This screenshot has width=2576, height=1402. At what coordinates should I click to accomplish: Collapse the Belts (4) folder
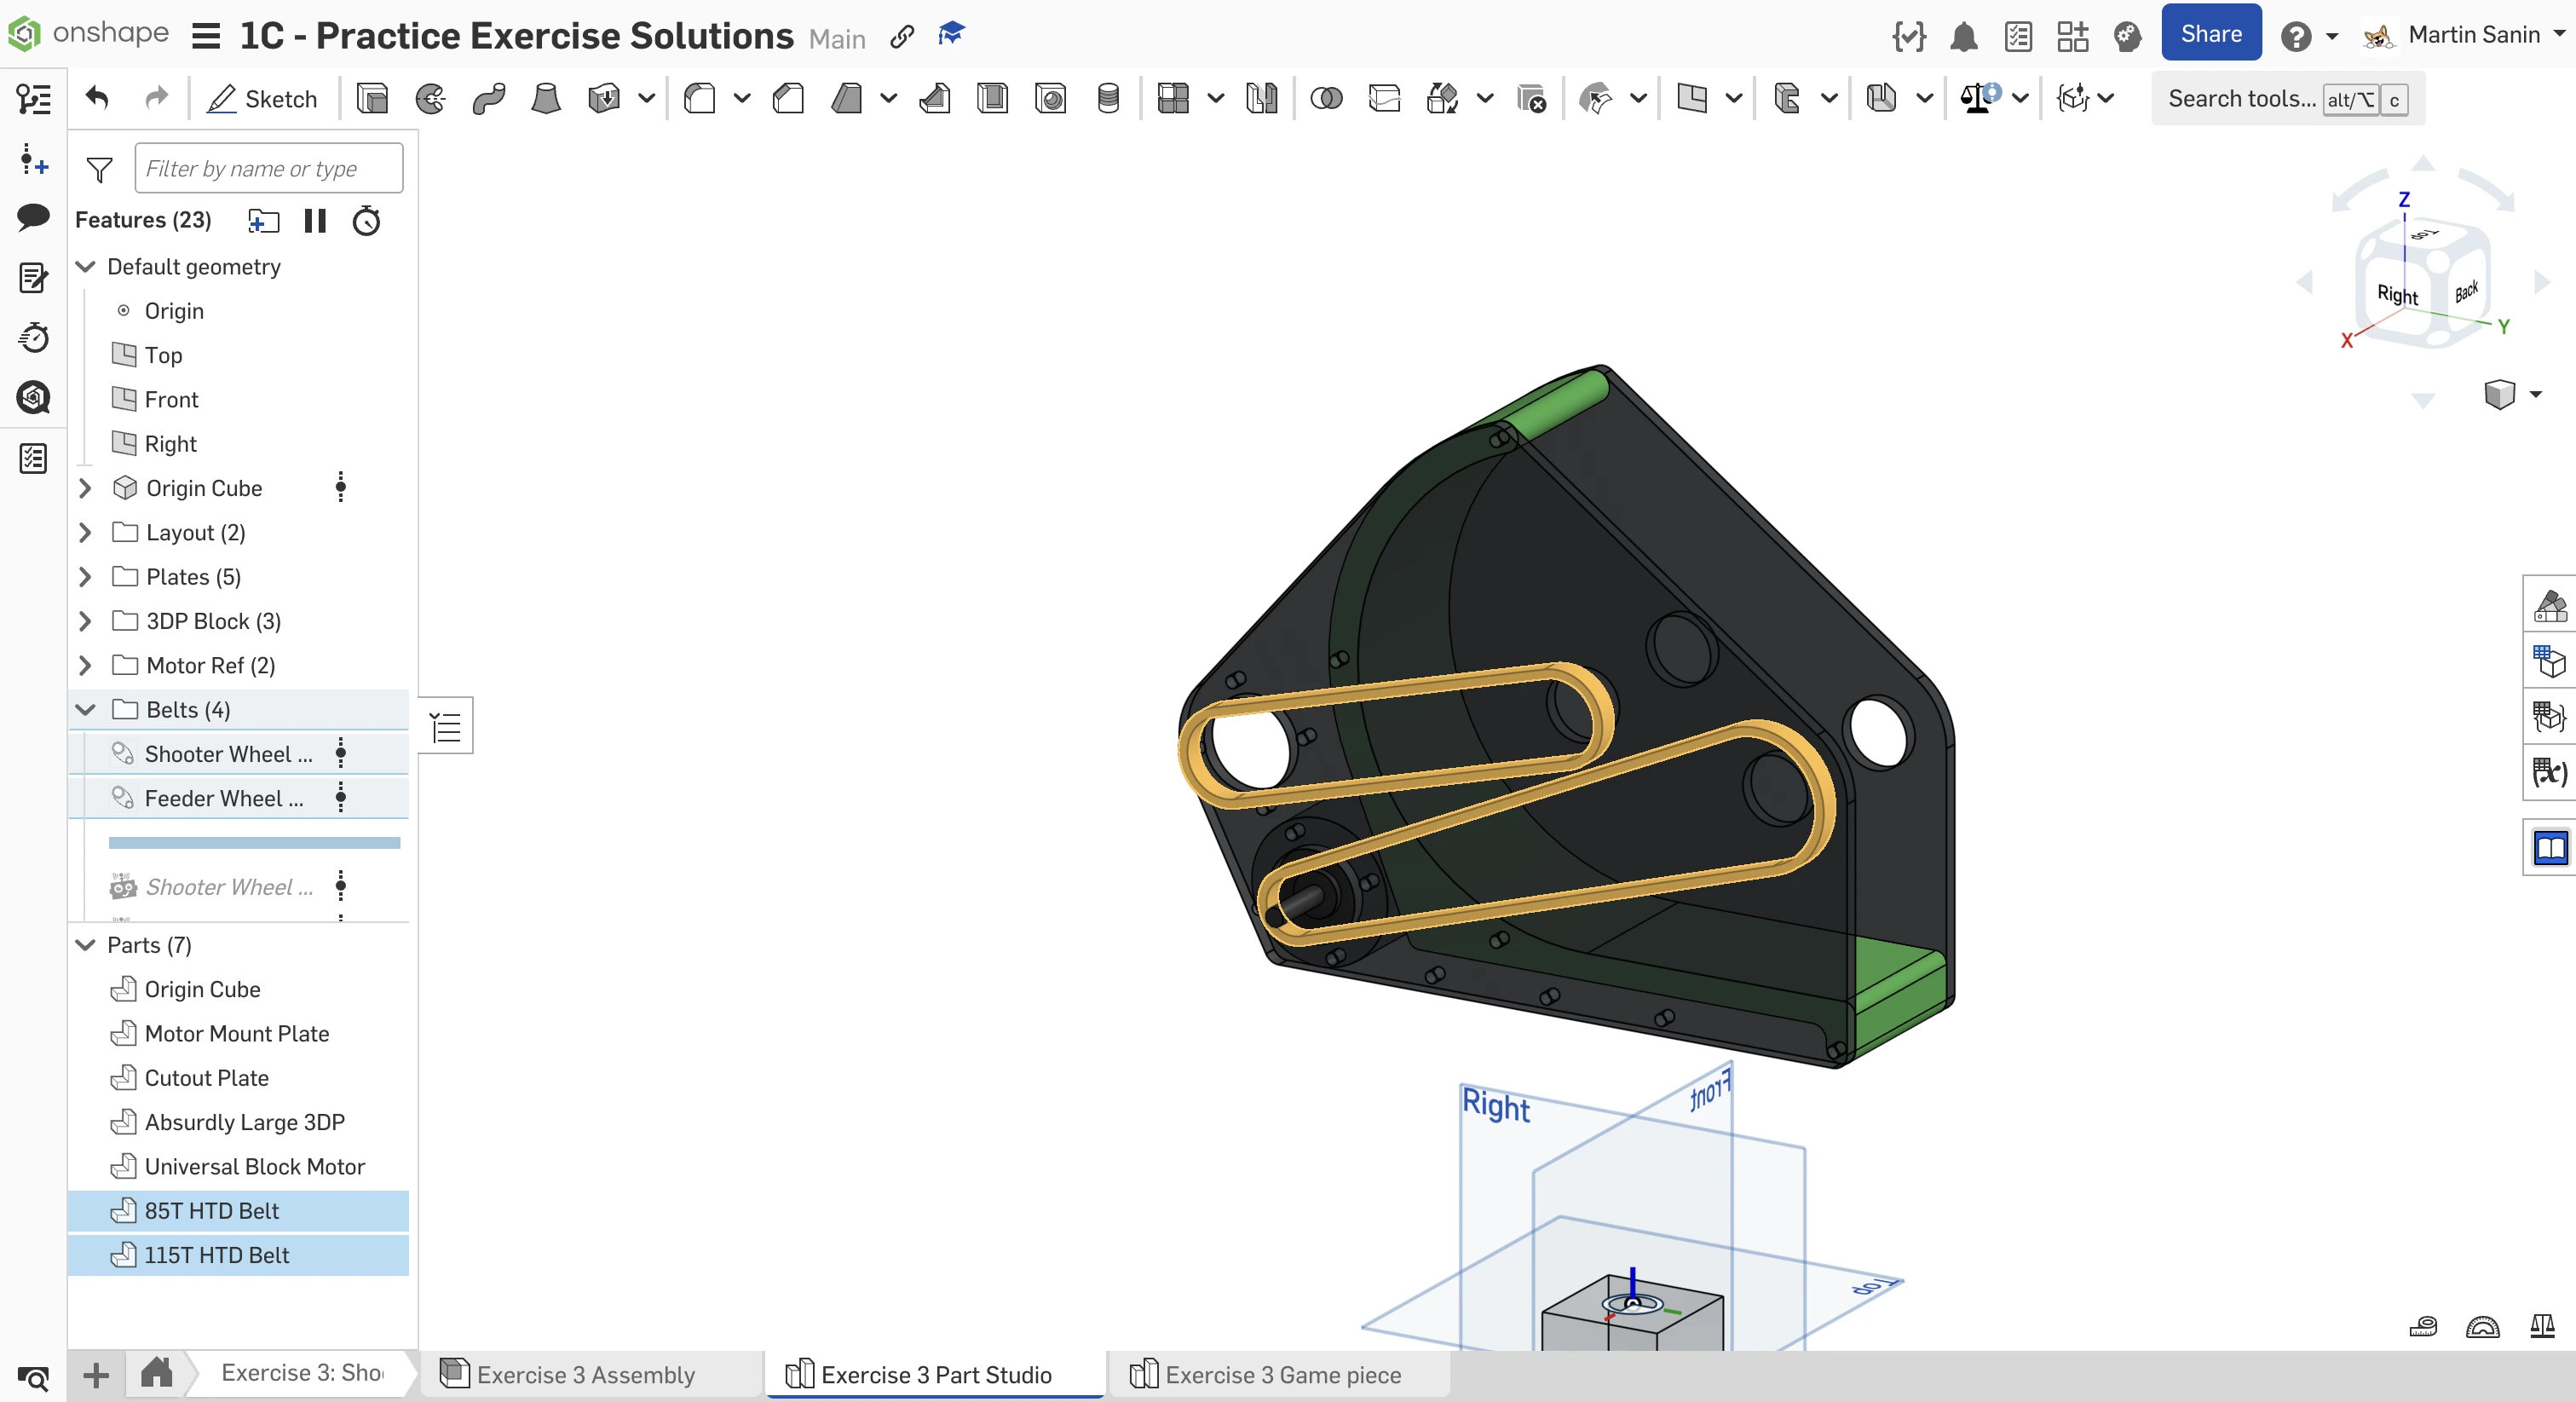pyautogui.click(x=86, y=710)
